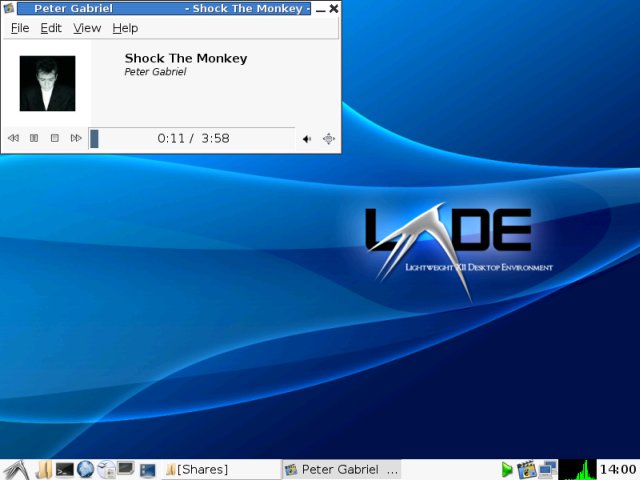Click the media clapperboard tray icon
This screenshot has width=640, height=480.
pos(526,470)
